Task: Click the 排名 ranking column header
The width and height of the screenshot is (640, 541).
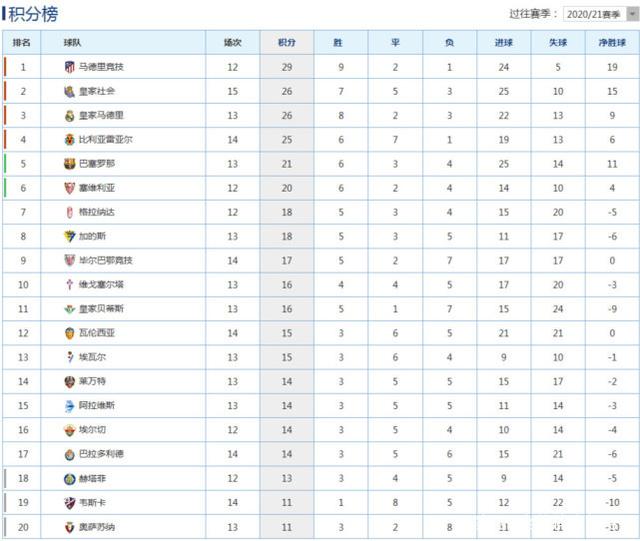Action: coord(22,42)
